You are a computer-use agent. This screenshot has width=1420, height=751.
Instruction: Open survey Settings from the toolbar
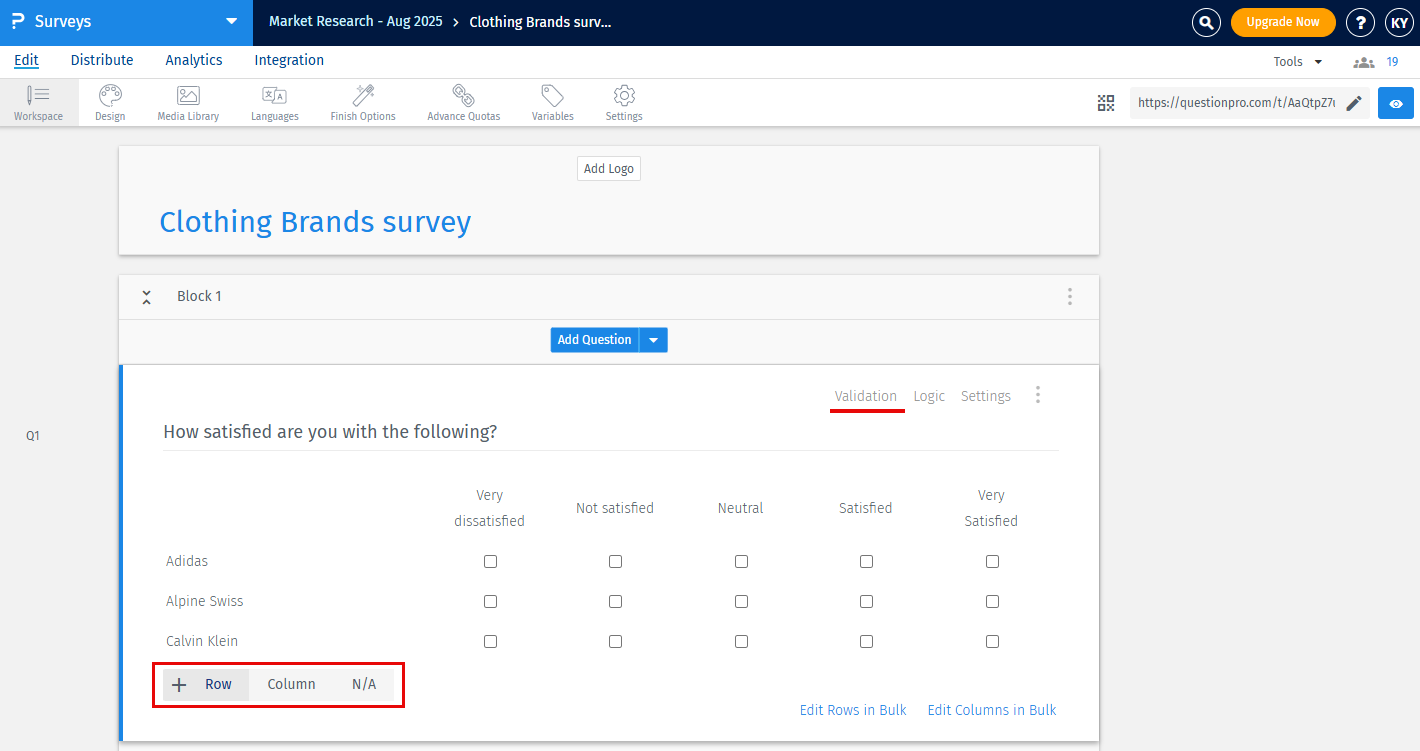[623, 102]
